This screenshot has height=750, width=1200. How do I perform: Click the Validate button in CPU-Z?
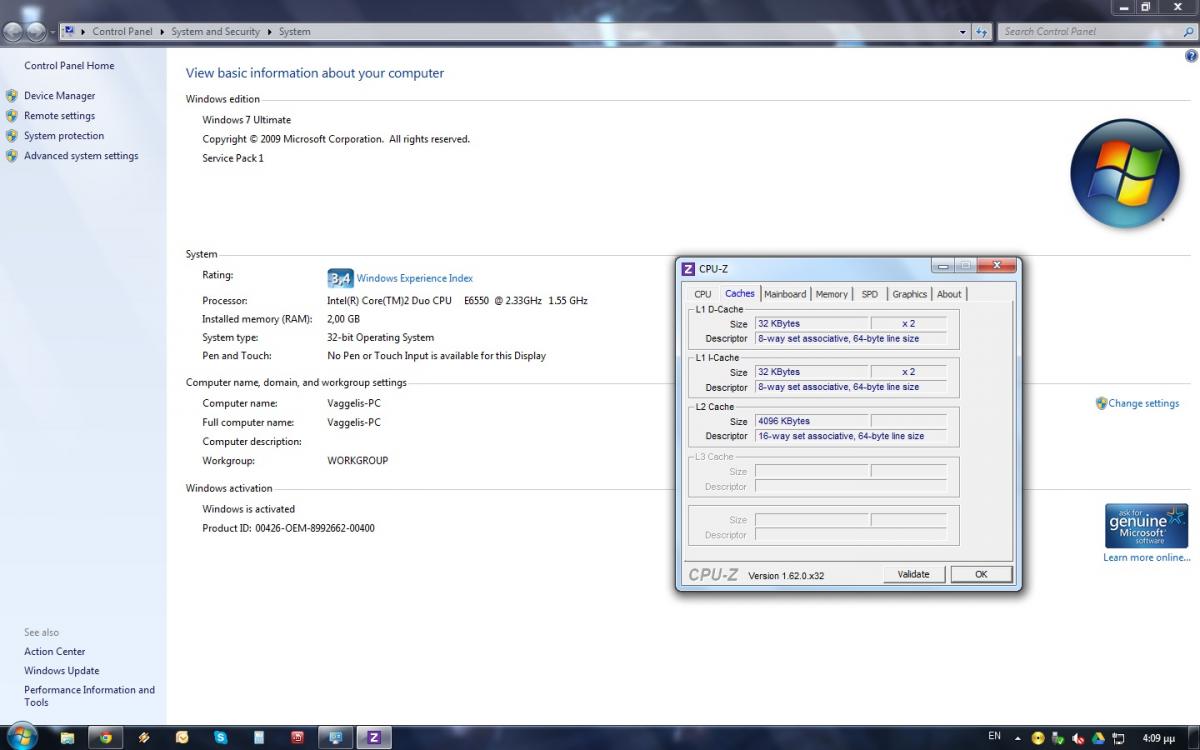914,574
